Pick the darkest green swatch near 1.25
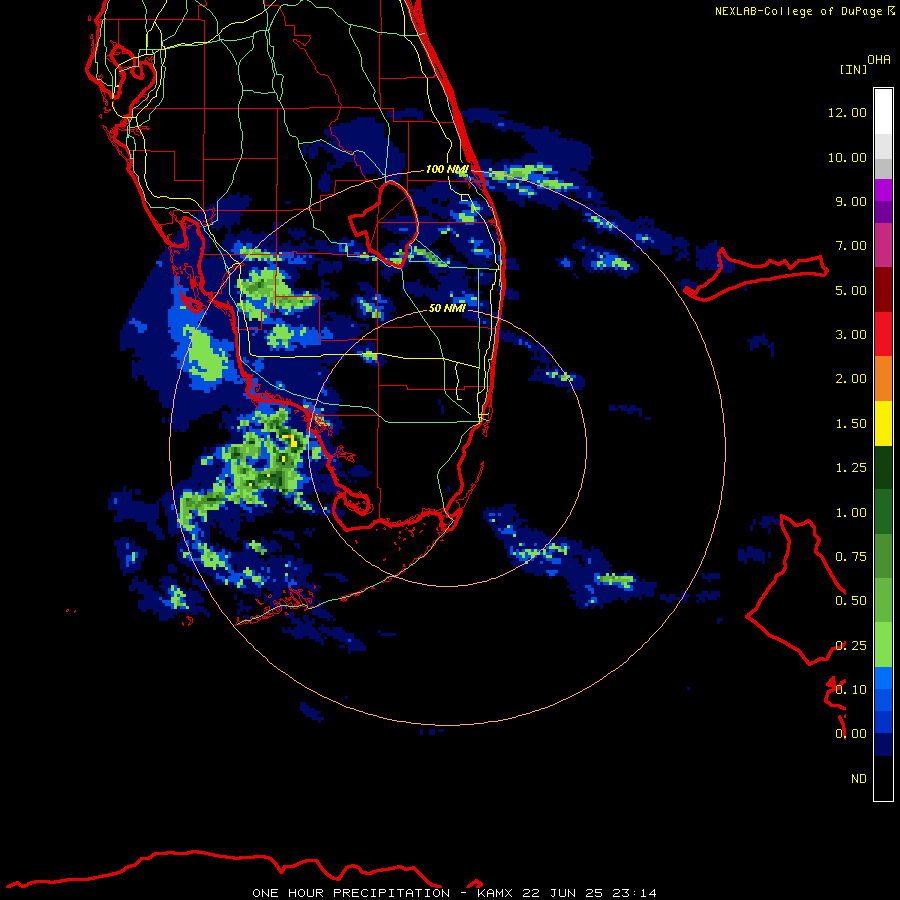900x900 pixels. tap(883, 467)
